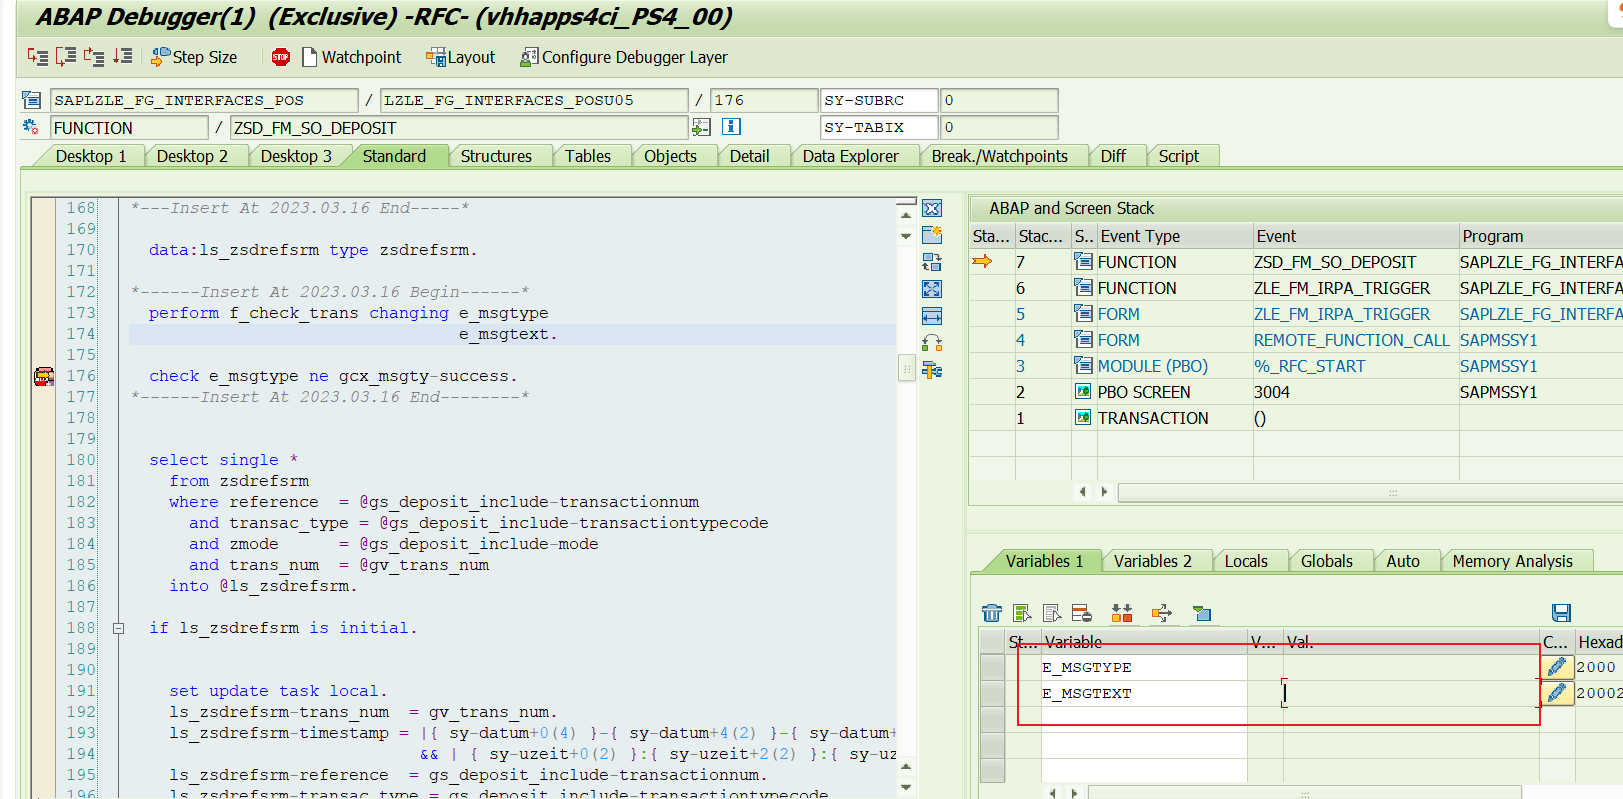Click the save icon above the variables table
This screenshot has height=799, width=1623.
[1560, 613]
